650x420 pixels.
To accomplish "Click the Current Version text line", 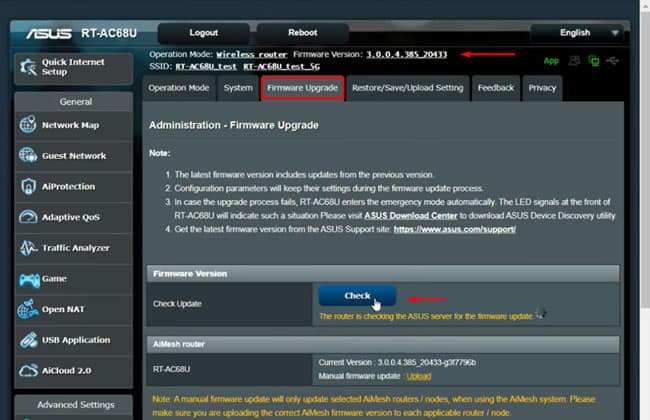I will coord(397,362).
